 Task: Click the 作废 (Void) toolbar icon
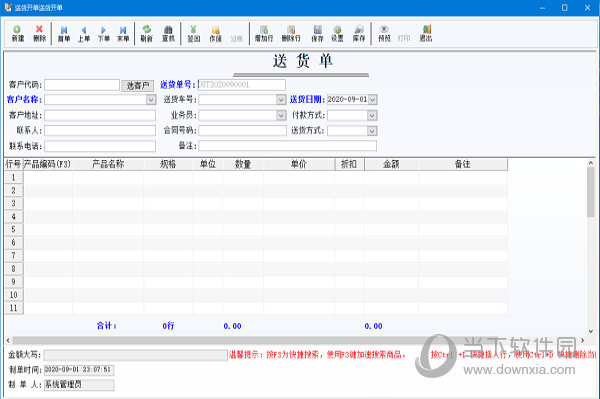(x=215, y=34)
